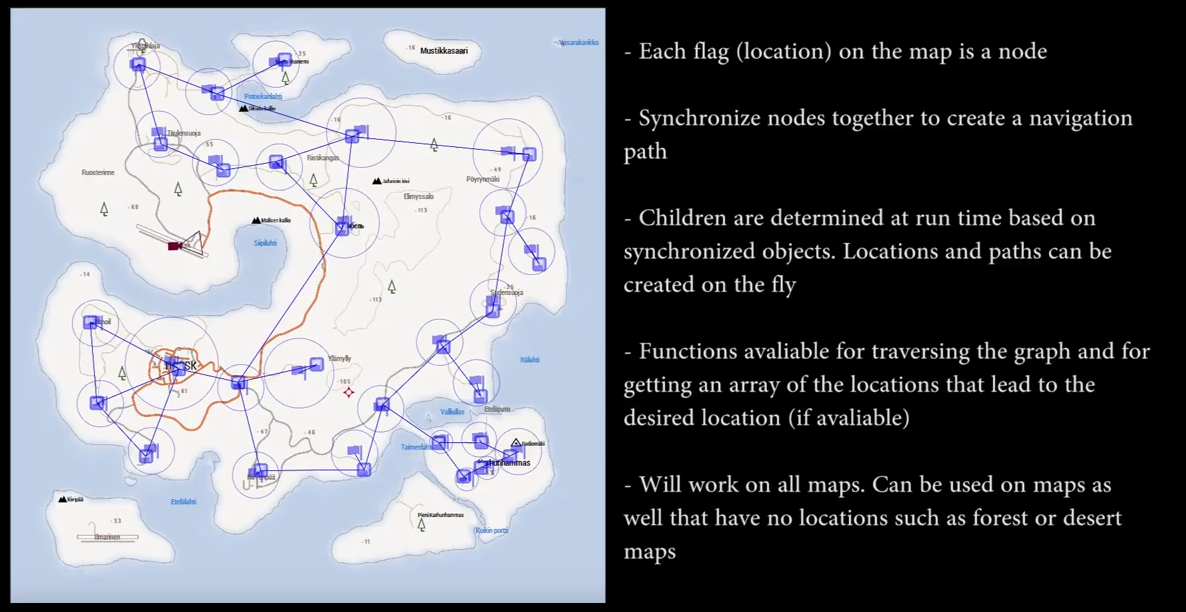Select the node right of the Taimenlahti label

(x=440, y=443)
